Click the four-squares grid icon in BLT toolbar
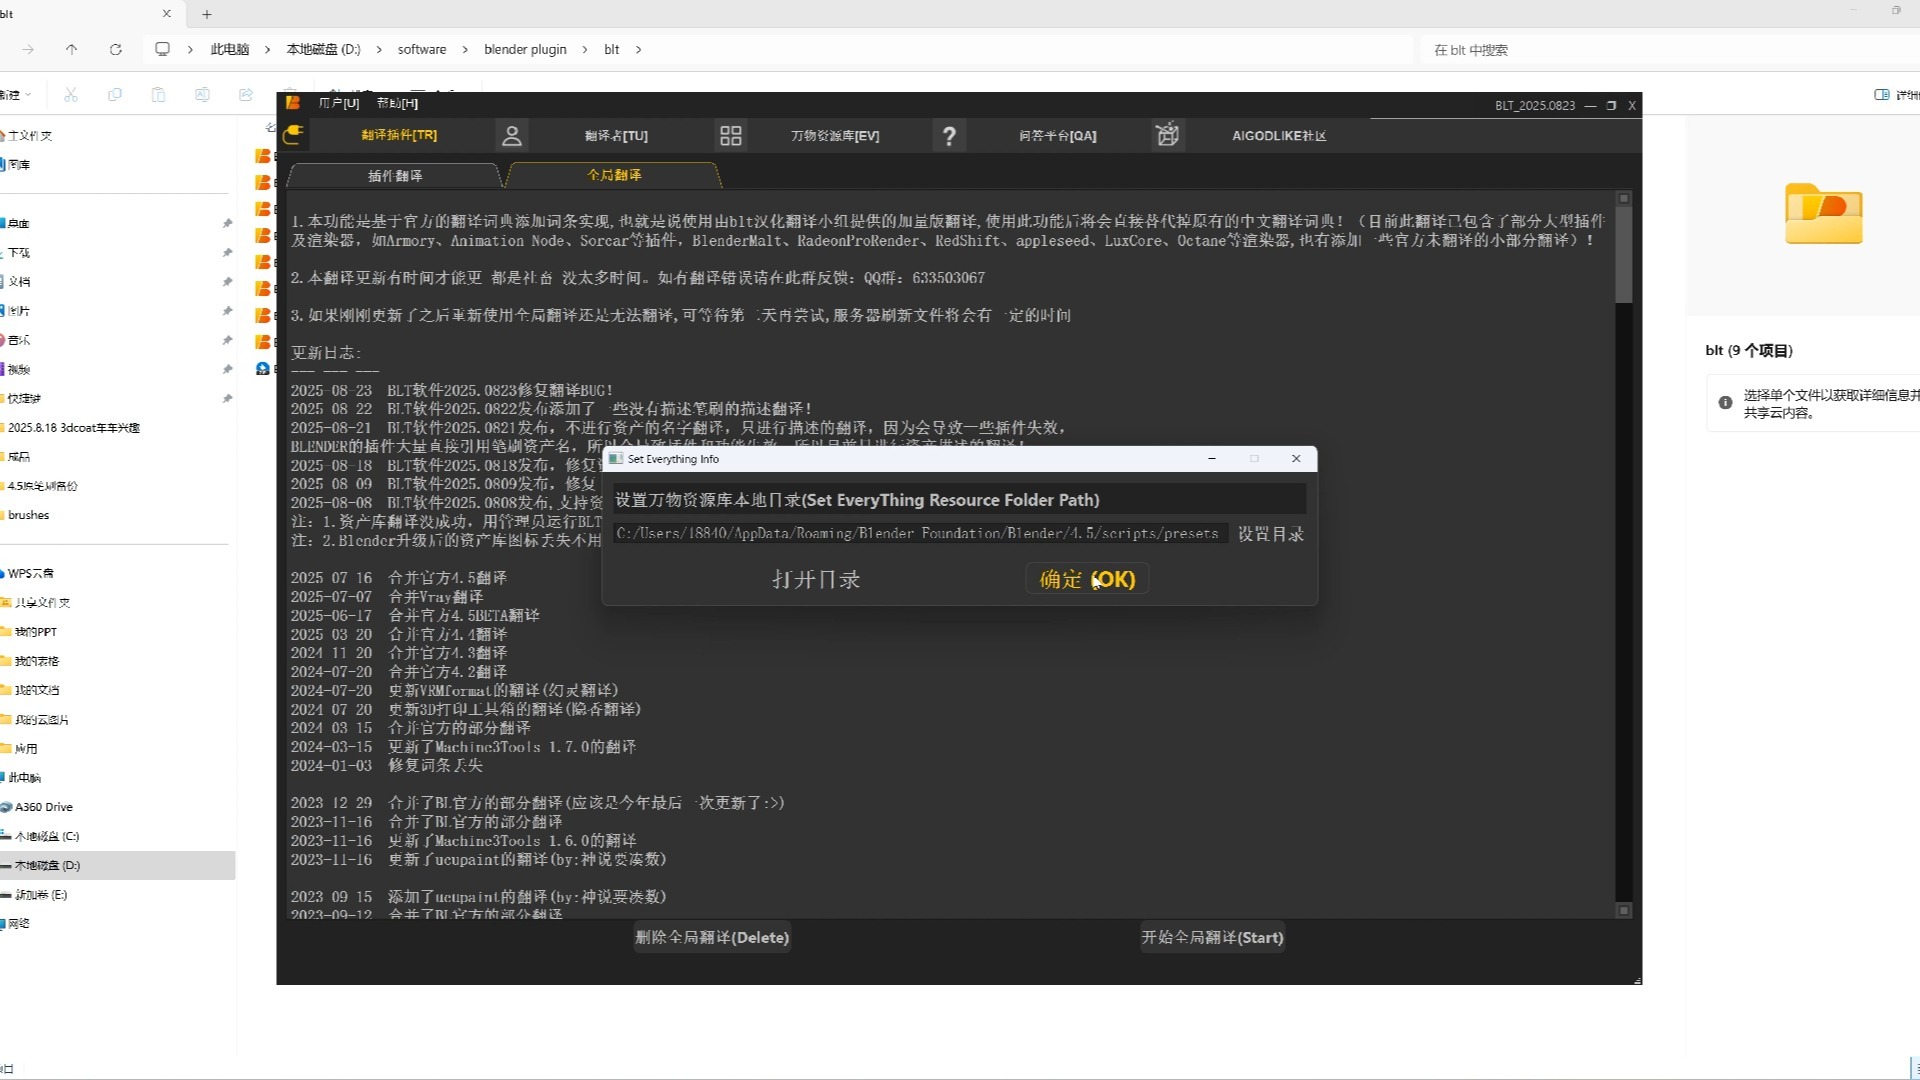 coord(731,135)
